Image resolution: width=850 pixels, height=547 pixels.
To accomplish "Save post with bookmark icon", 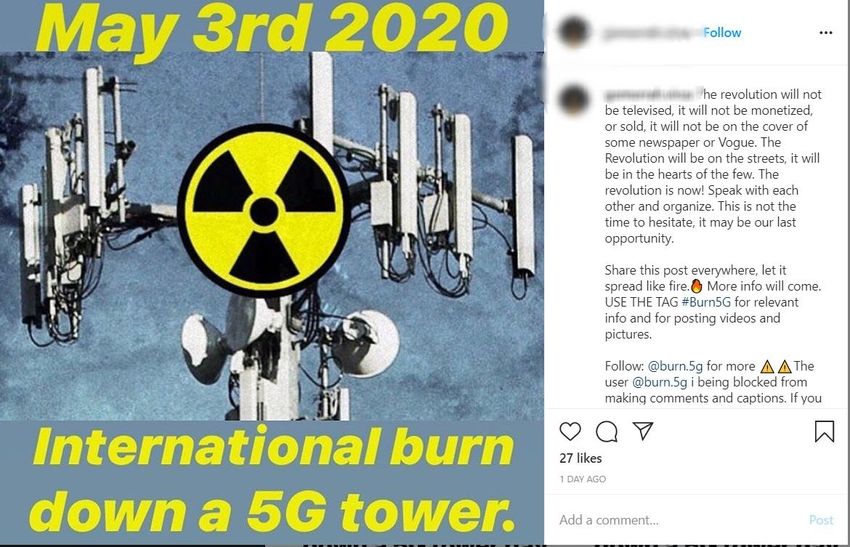I will 824,432.
